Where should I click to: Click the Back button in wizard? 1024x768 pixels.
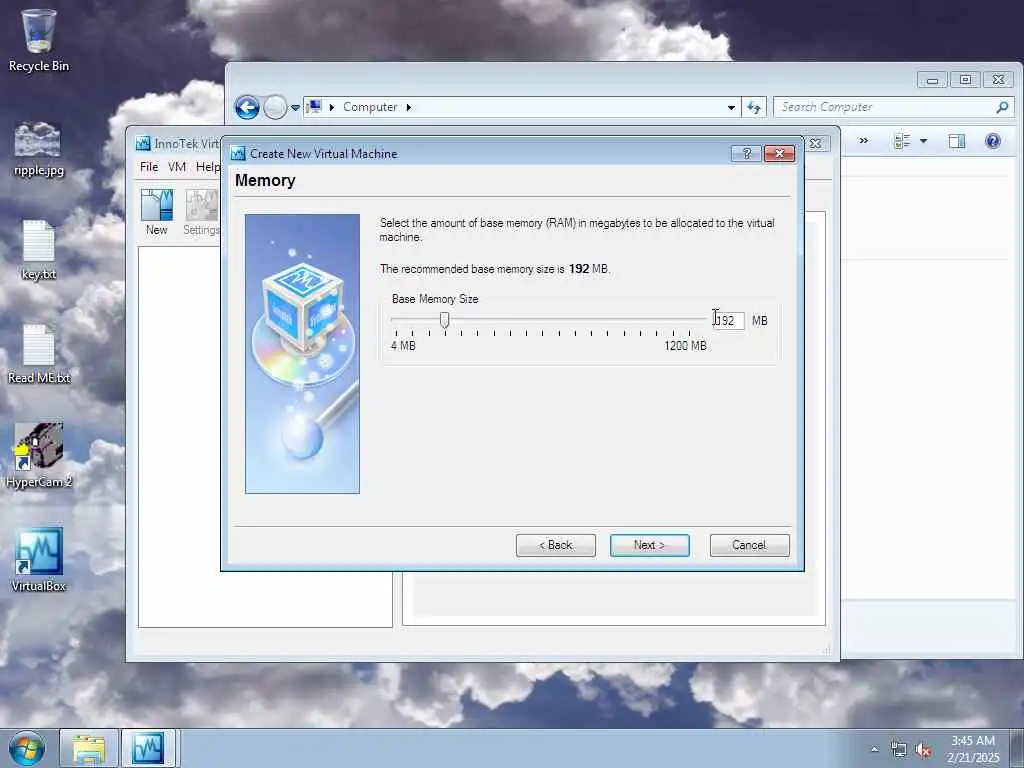point(556,545)
